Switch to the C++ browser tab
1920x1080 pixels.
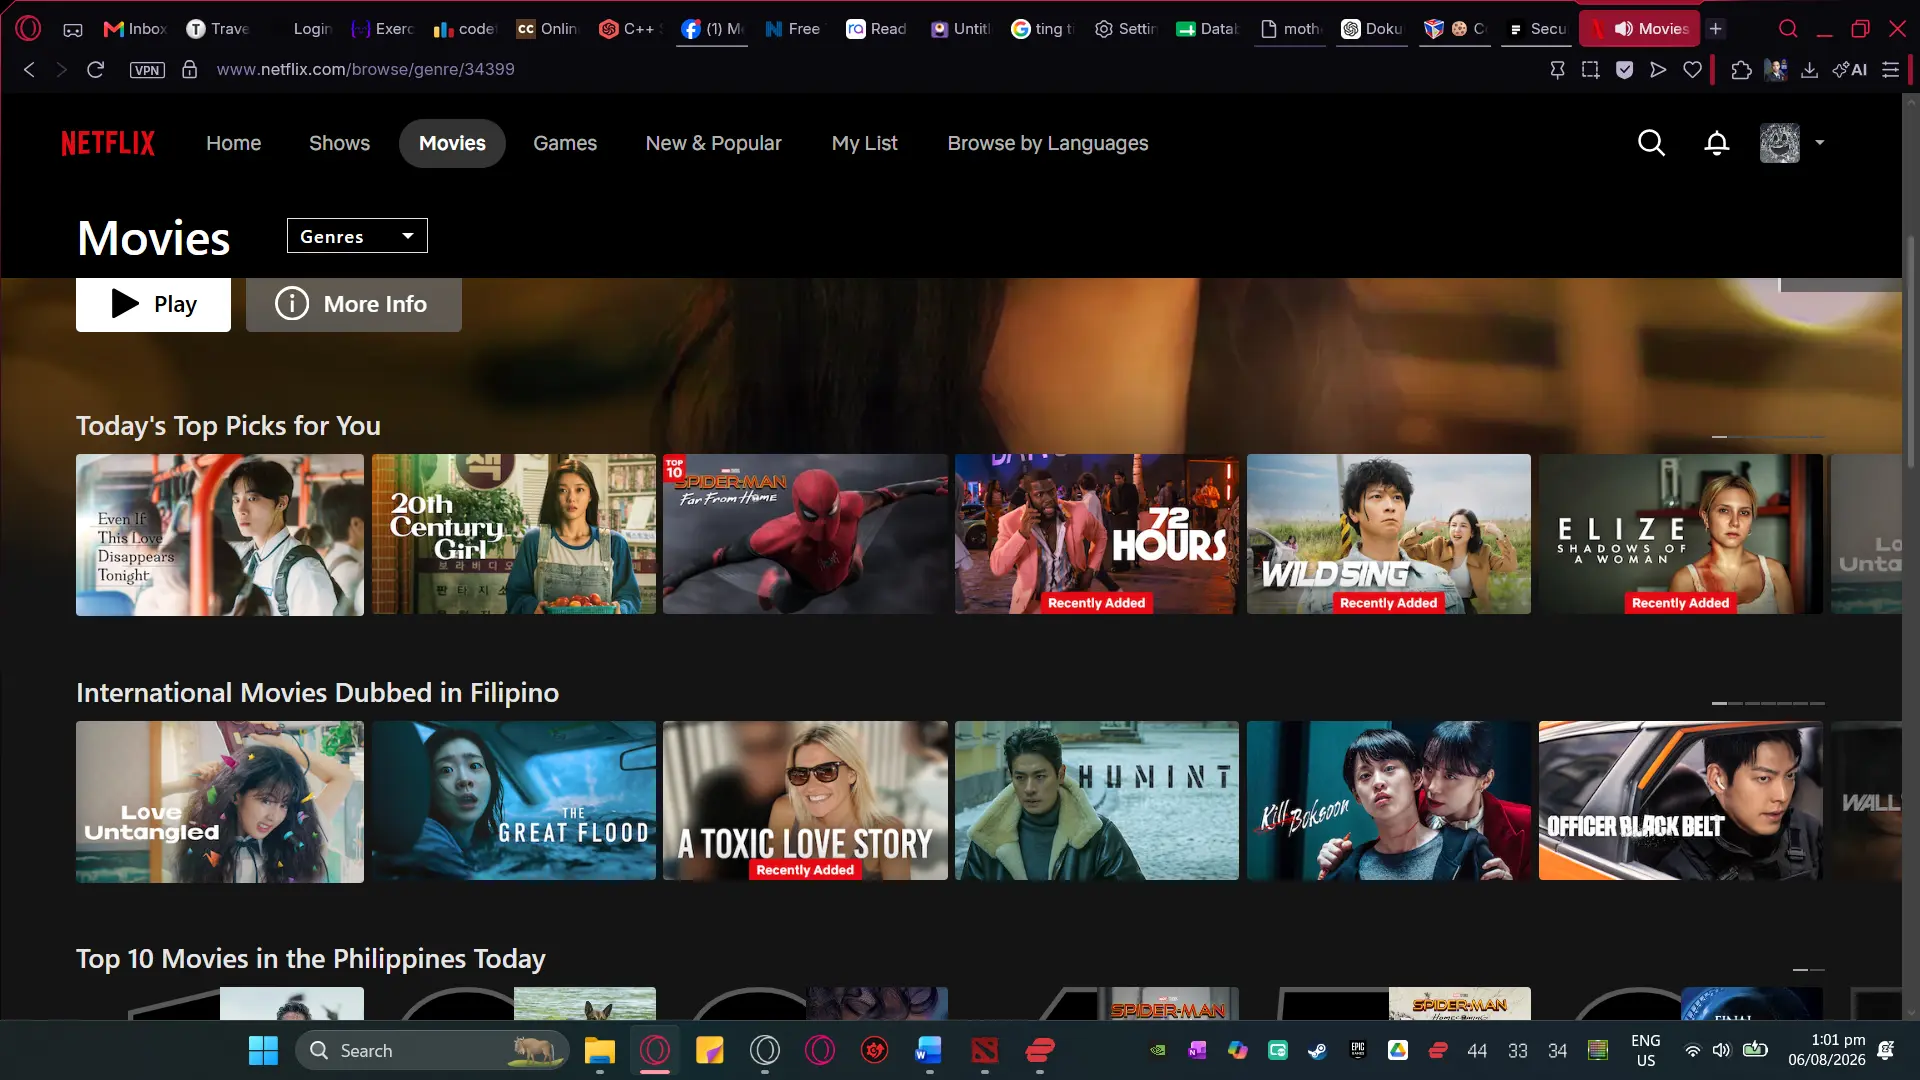click(x=629, y=29)
